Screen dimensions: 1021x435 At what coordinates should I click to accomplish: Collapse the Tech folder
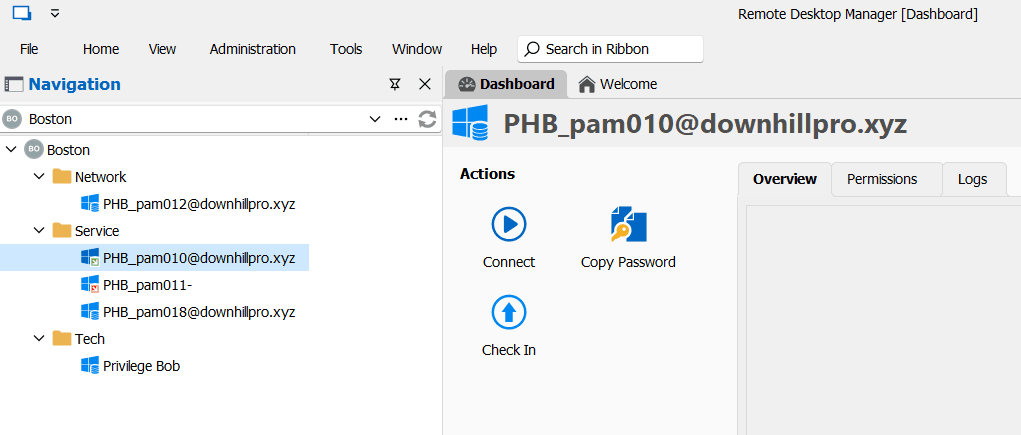point(39,339)
